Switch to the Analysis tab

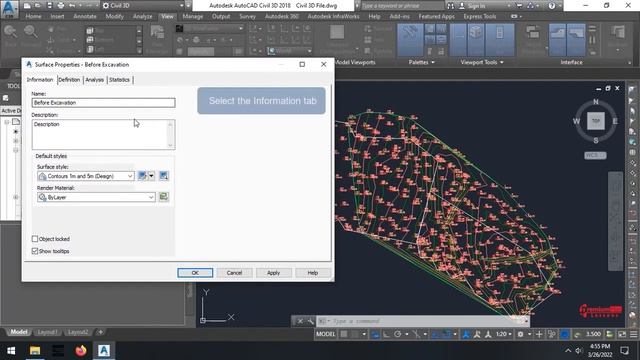point(94,80)
